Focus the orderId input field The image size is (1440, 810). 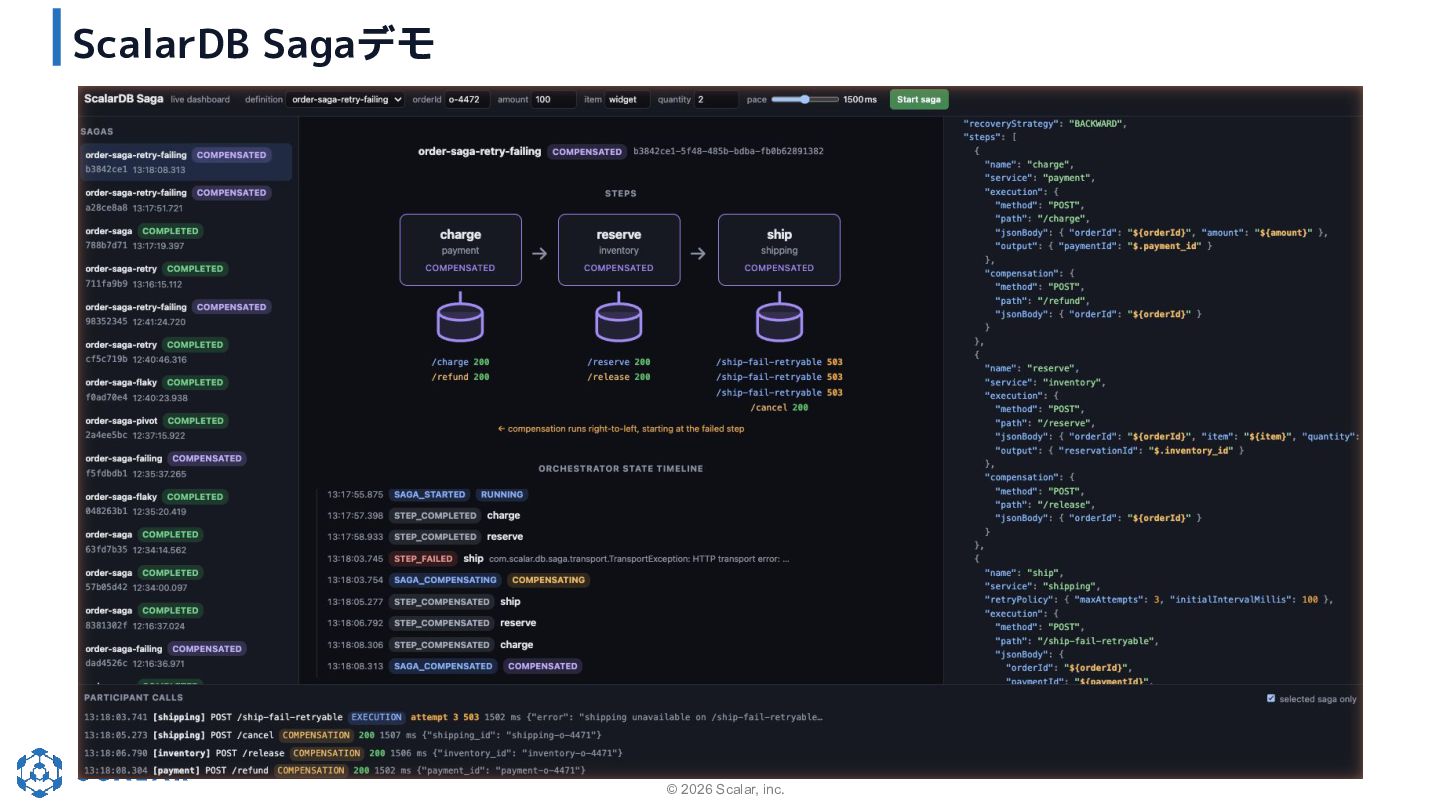pos(467,100)
